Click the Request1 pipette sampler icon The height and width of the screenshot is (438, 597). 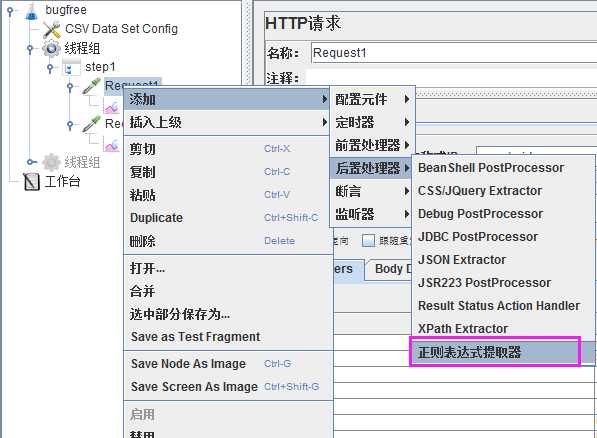pyautogui.click(x=91, y=86)
